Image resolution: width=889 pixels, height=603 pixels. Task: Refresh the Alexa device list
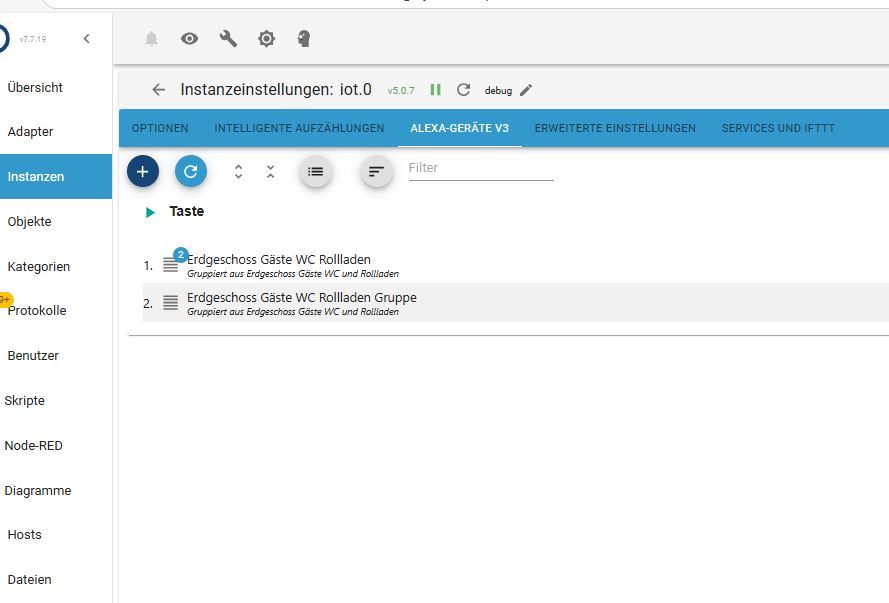pyautogui.click(x=190, y=171)
